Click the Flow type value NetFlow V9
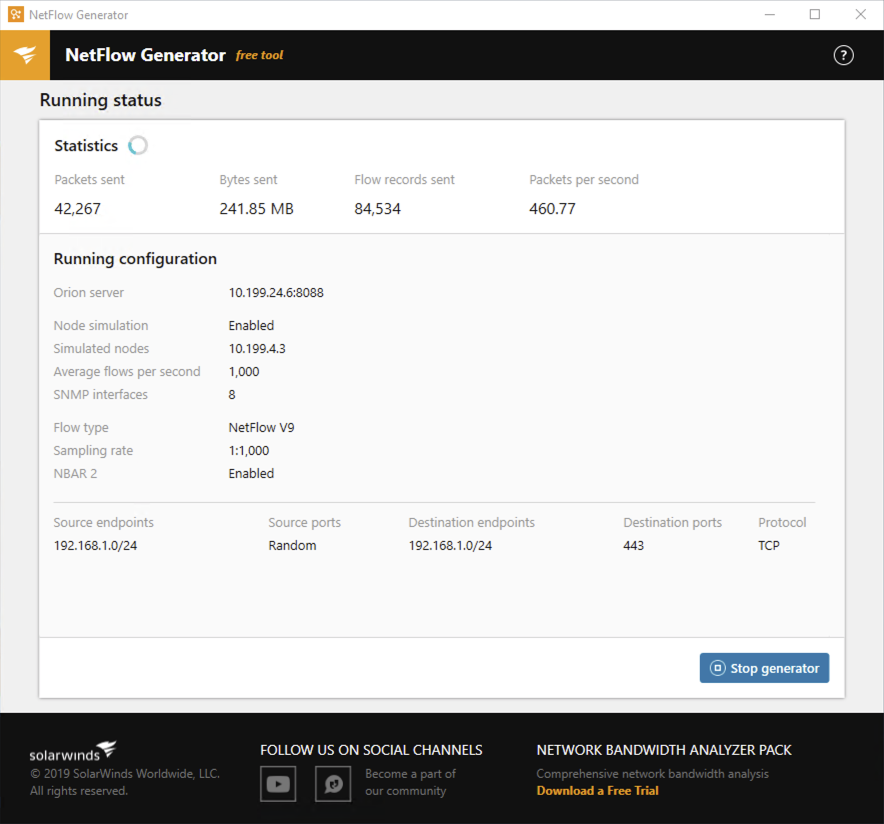The height and width of the screenshot is (824, 884). [x=261, y=427]
